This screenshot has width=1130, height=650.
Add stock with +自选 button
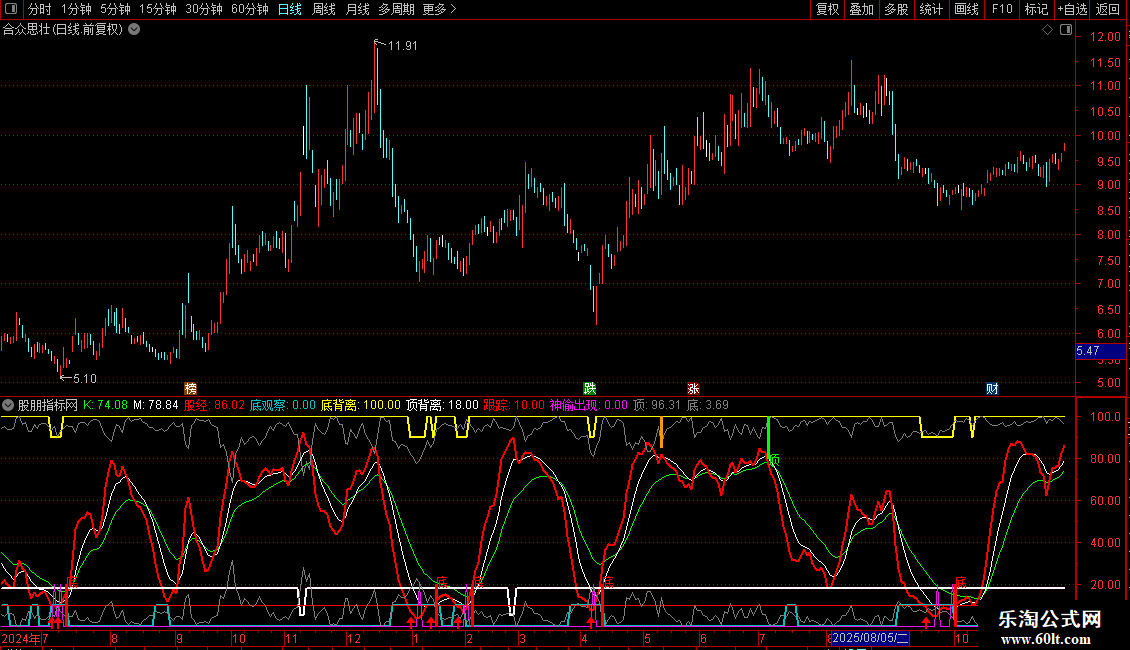[1071, 9]
